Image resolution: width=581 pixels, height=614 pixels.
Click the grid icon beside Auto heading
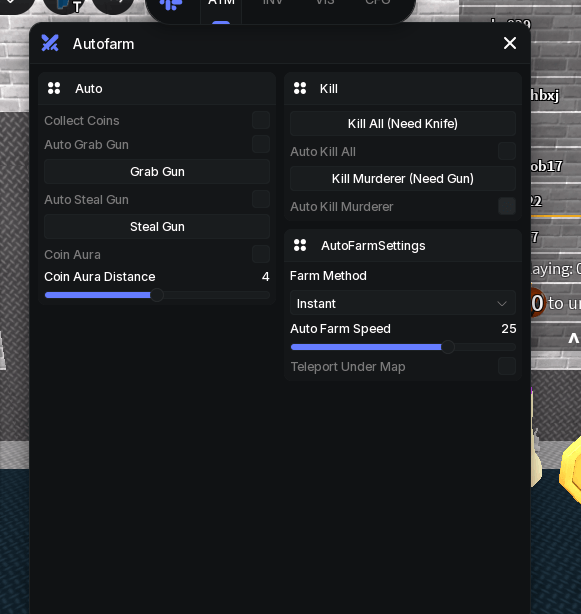pyautogui.click(x=54, y=88)
